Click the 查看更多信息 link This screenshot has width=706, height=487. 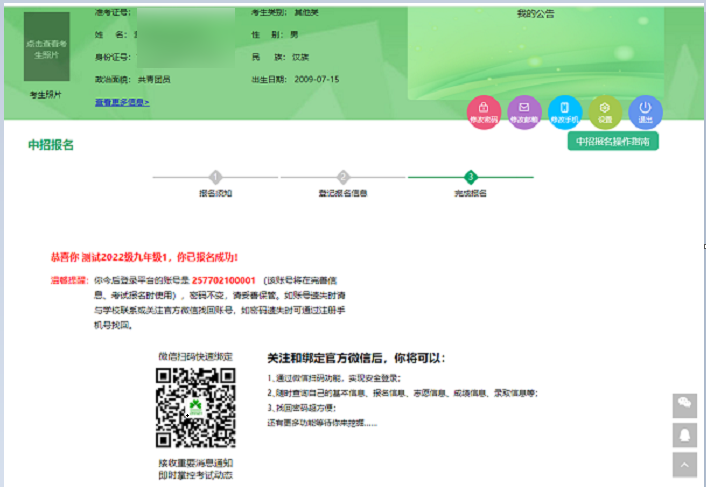(122, 101)
